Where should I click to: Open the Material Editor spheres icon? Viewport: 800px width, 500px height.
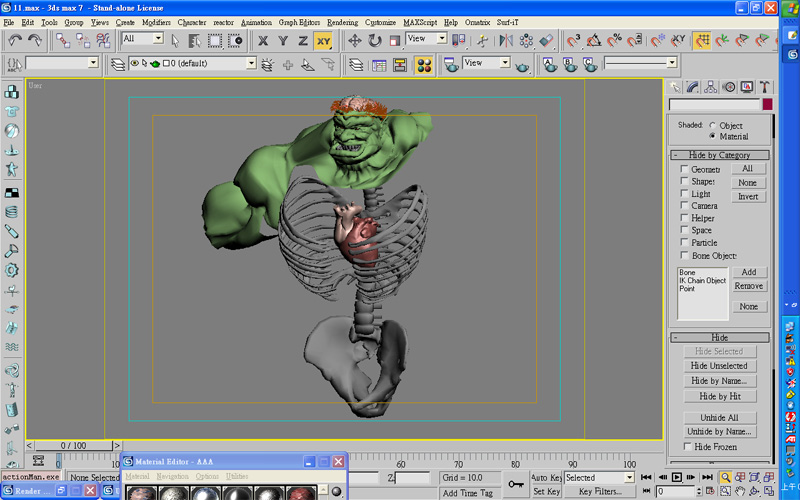424,65
